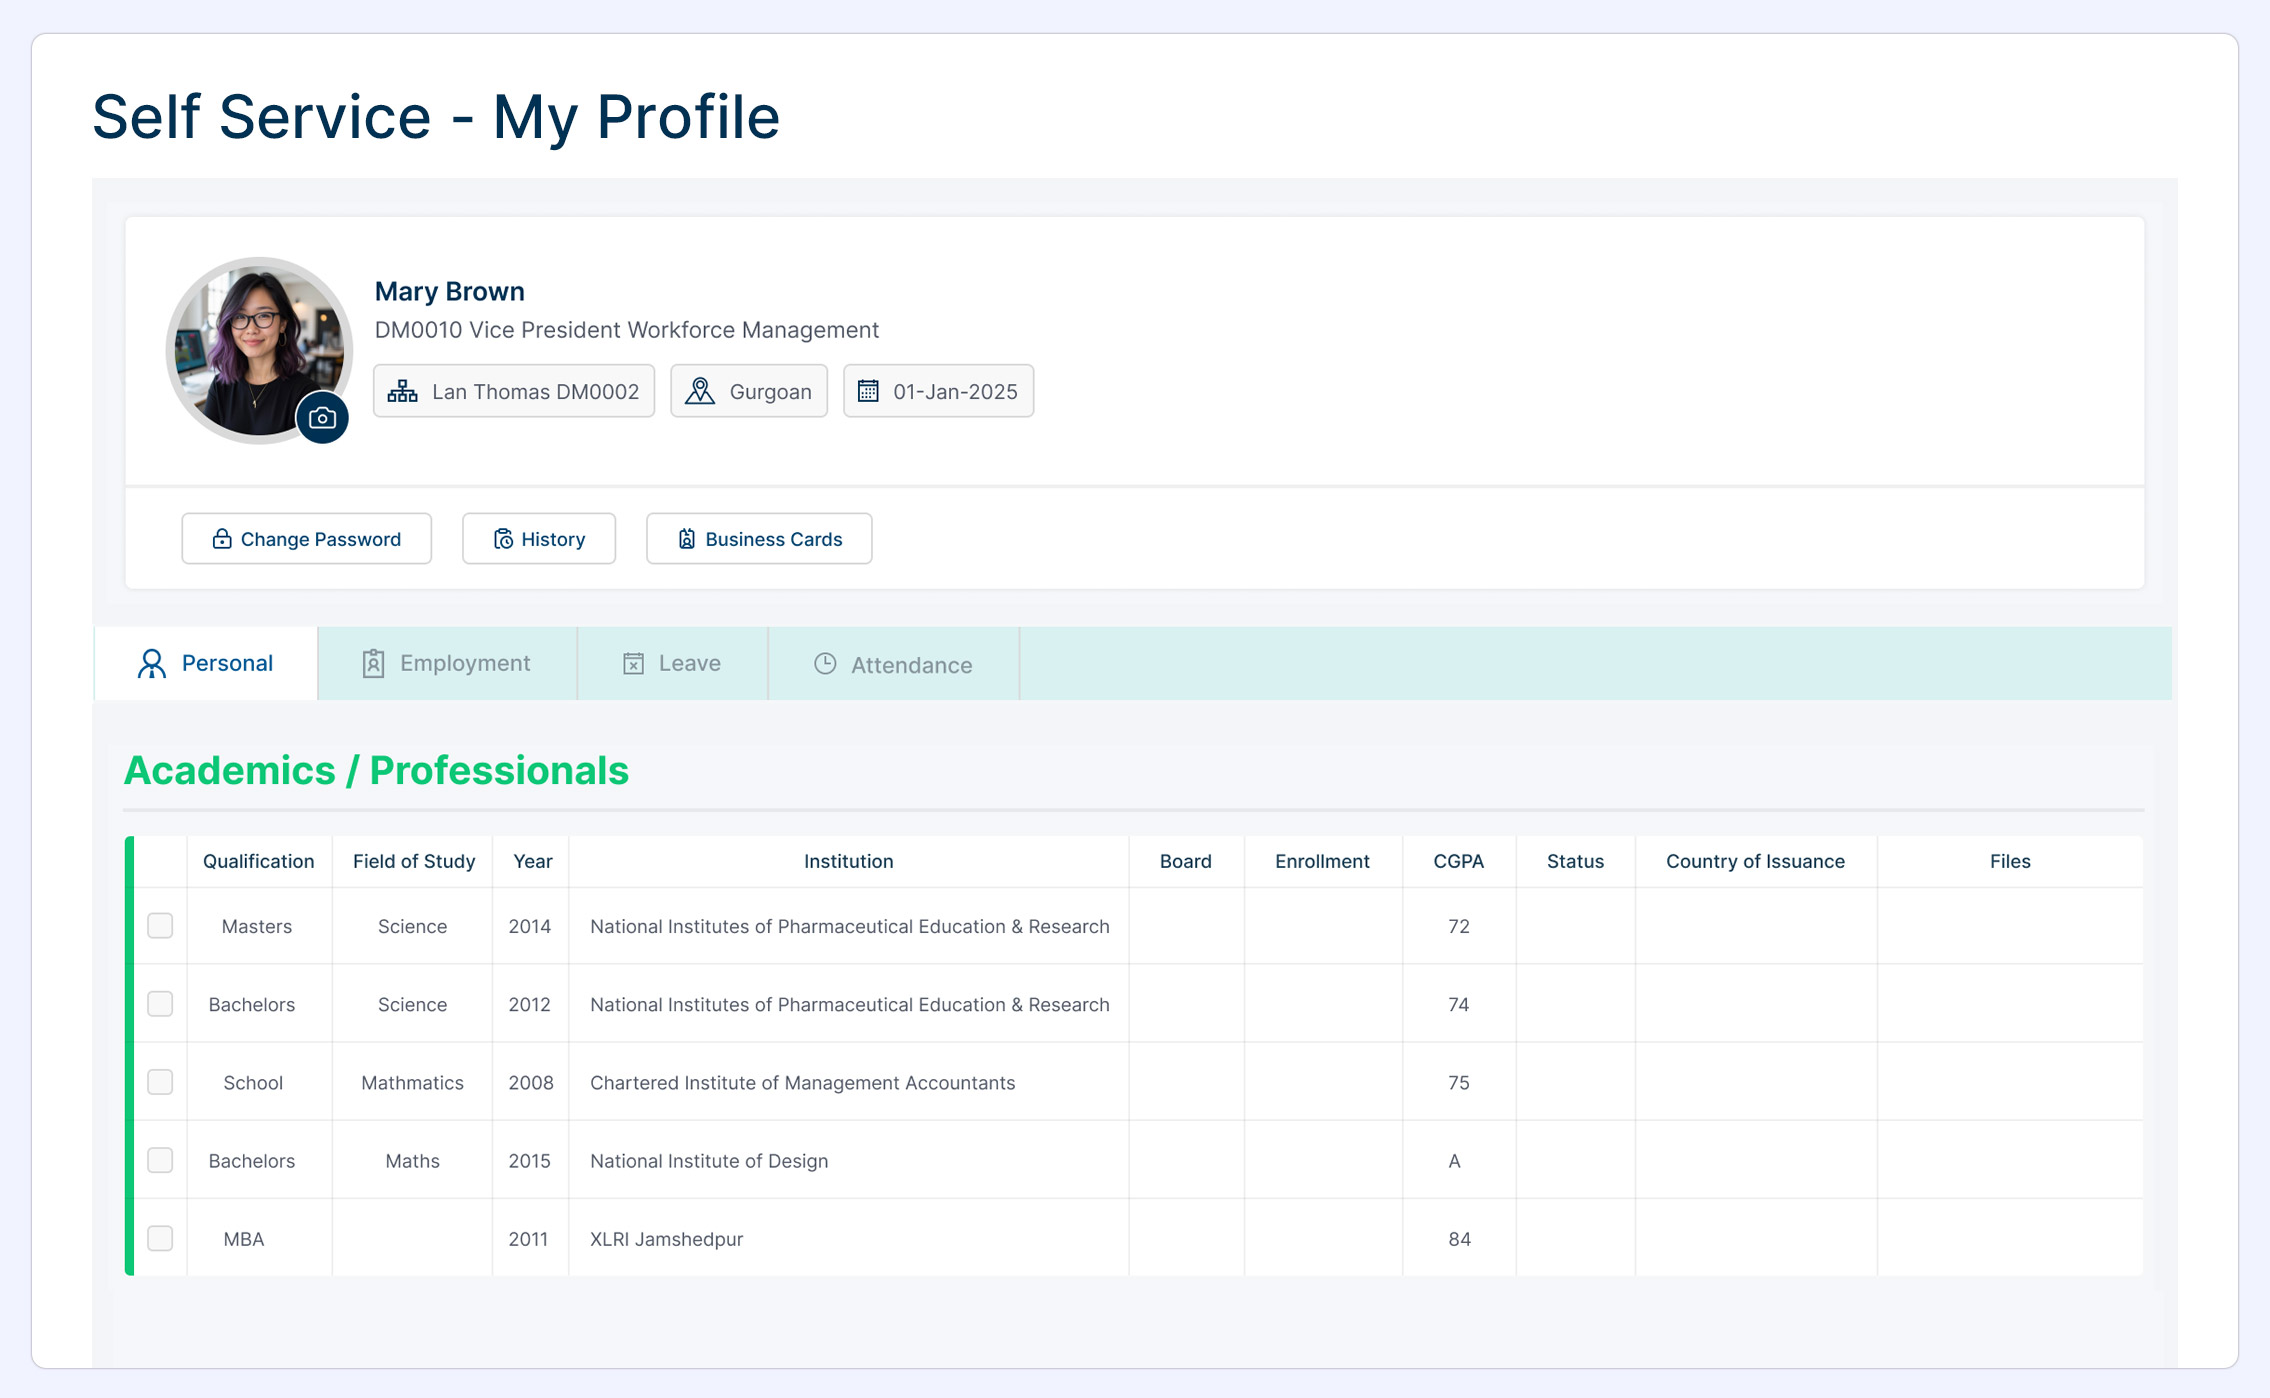The width and height of the screenshot is (2270, 1398).
Task: Click the badge icon on Employment tab
Action: (x=373, y=664)
